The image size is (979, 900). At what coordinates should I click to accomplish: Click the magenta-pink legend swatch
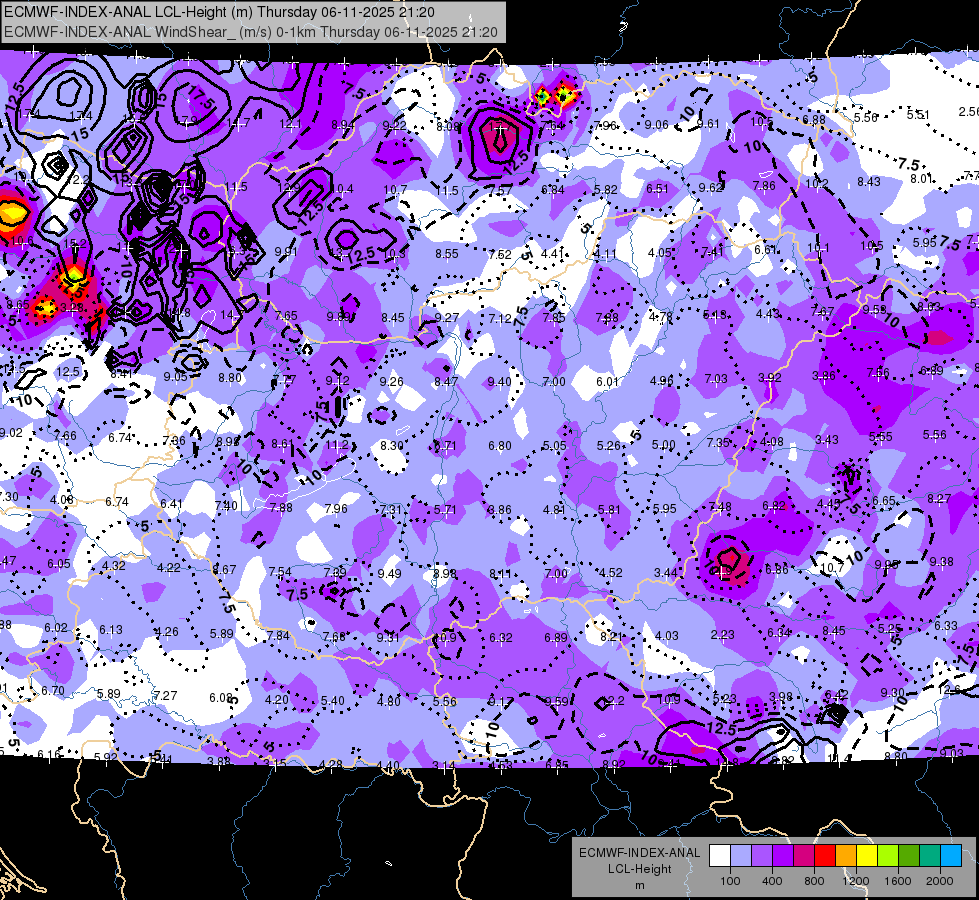(804, 856)
